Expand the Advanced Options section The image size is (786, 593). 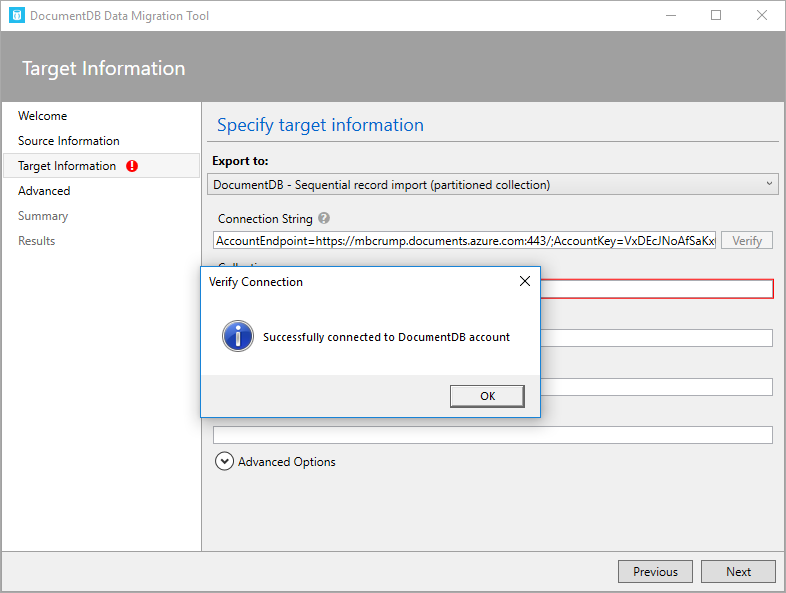(225, 461)
